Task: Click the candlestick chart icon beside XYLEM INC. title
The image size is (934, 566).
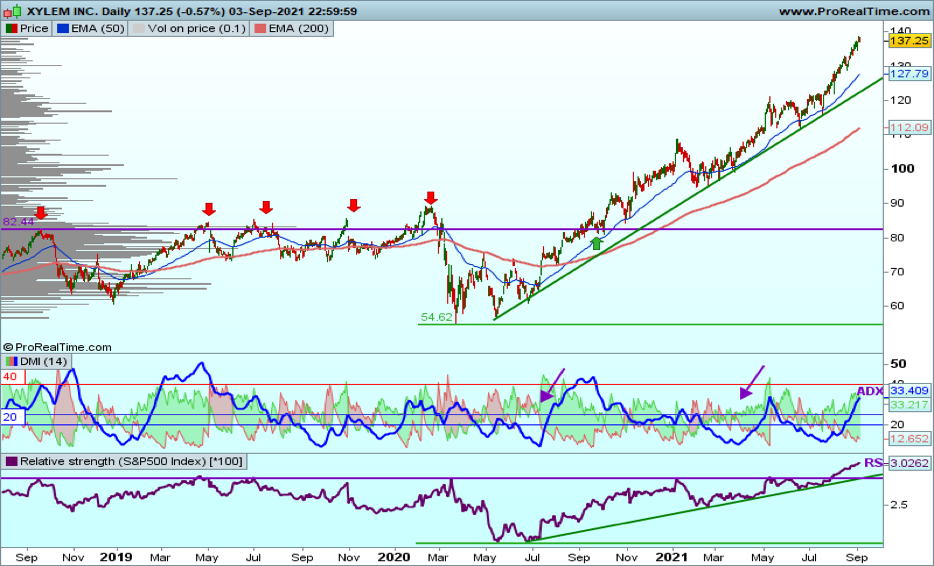Action: coord(13,11)
